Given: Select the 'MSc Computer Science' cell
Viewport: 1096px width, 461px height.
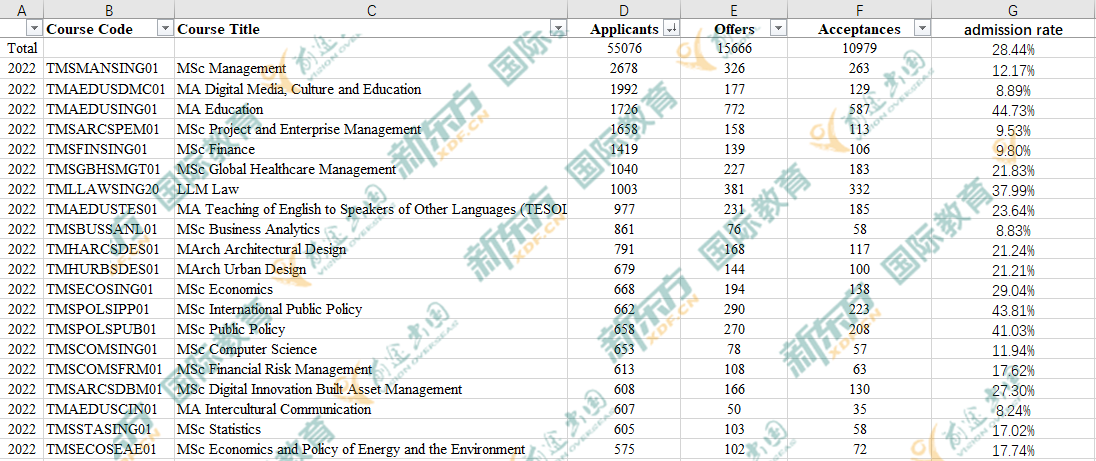Looking at the screenshot, I should point(371,349).
